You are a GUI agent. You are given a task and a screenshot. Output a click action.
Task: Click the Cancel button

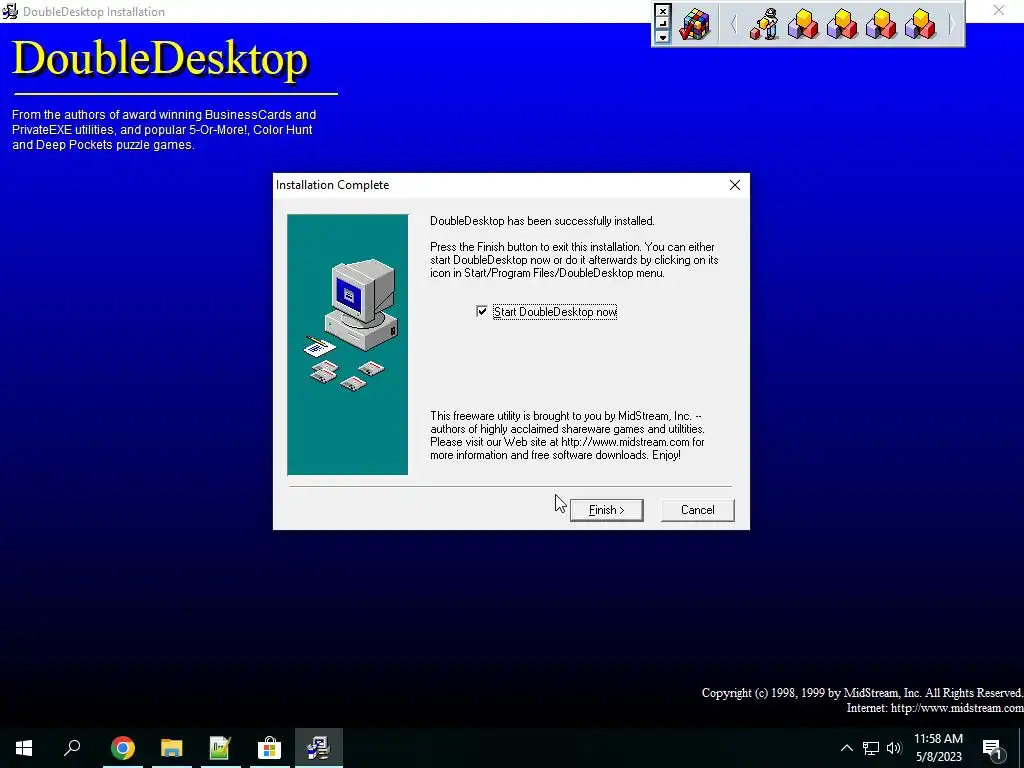[x=697, y=510]
